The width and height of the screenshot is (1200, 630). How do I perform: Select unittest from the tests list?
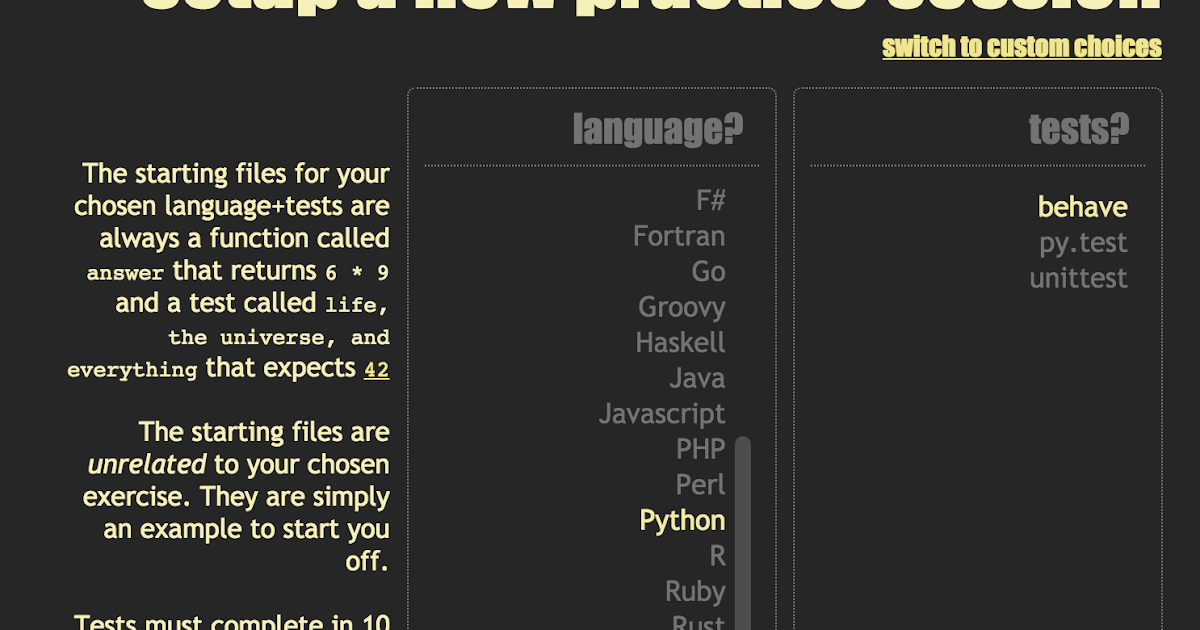click(x=1078, y=278)
